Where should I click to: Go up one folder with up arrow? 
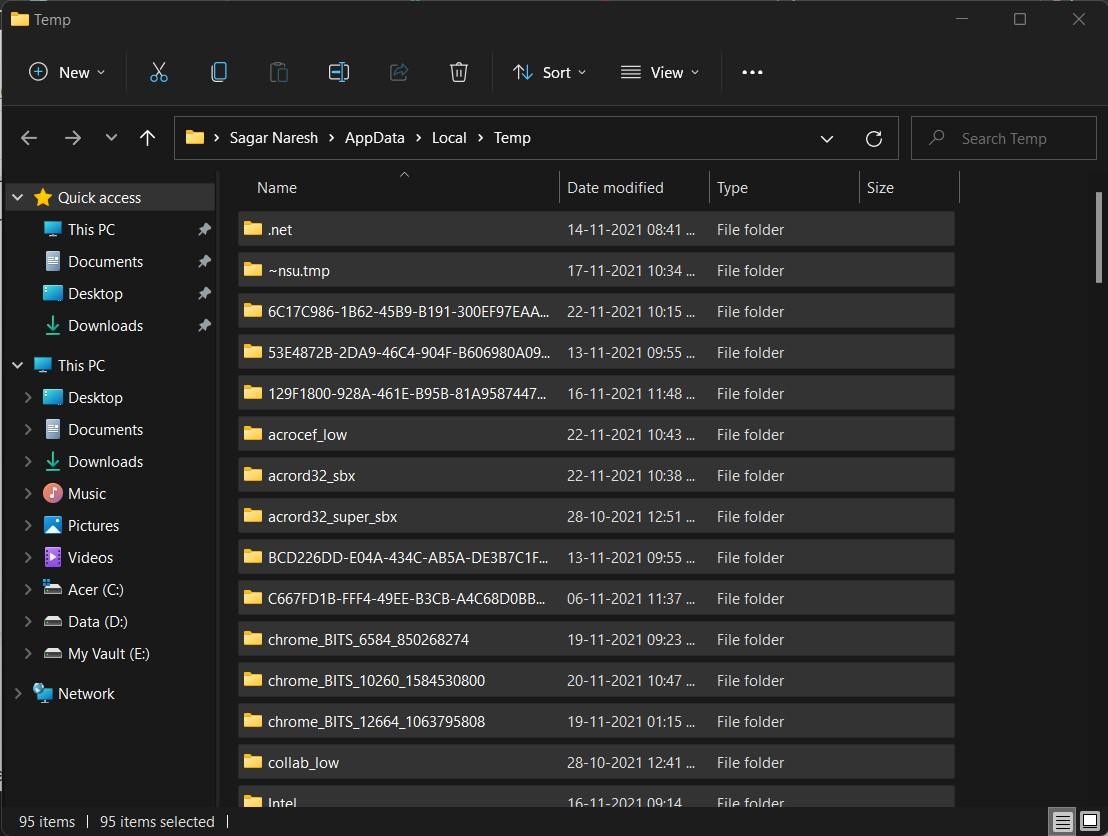click(x=147, y=138)
